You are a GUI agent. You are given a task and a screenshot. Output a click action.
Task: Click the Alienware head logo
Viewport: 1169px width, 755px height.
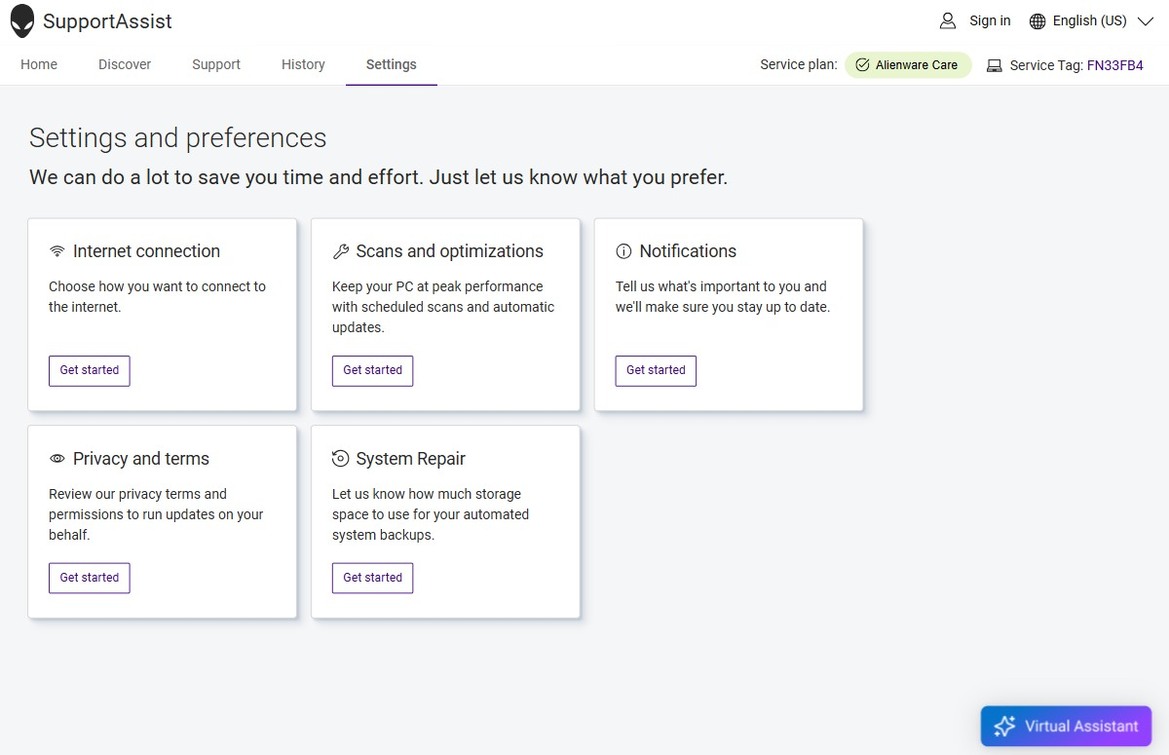point(22,21)
